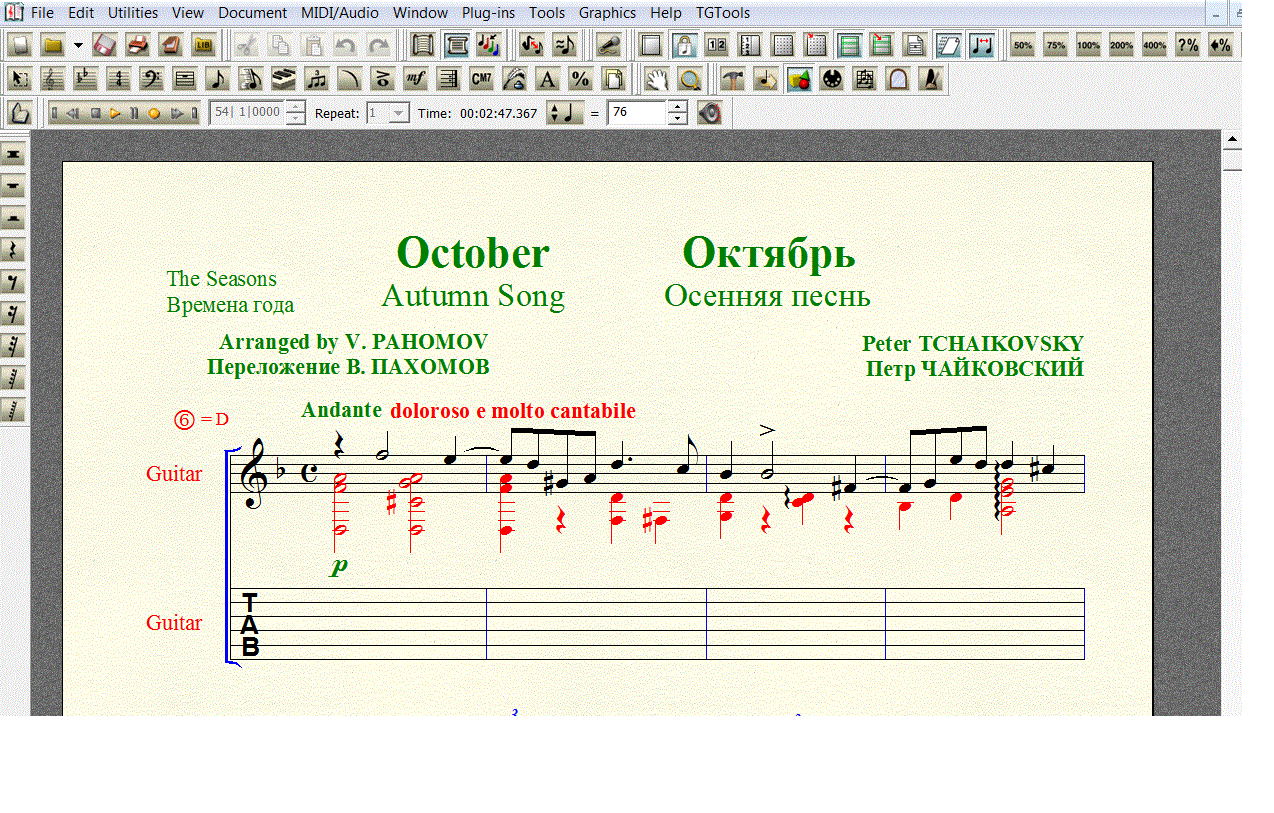Image resolution: width=1274 pixels, height=813 pixels.
Task: Open the MIDI/Audio menu
Action: [x=339, y=13]
